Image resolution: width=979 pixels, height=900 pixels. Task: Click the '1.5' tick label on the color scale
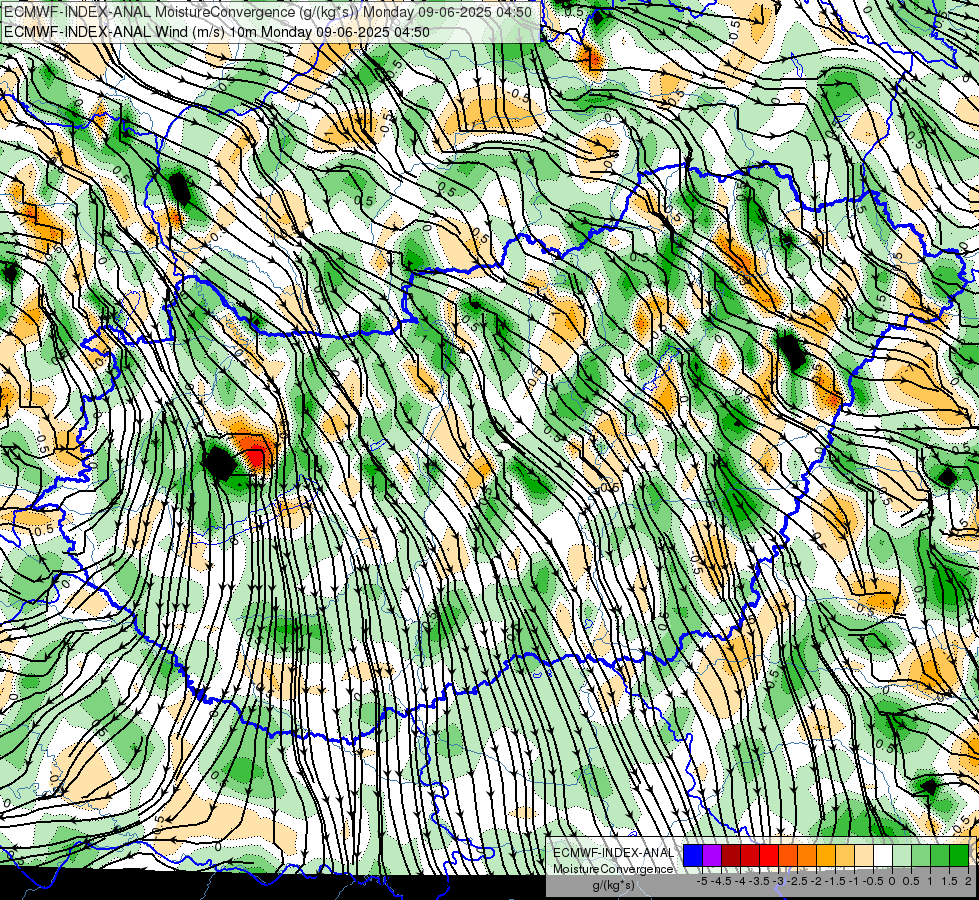pyautogui.click(x=949, y=881)
